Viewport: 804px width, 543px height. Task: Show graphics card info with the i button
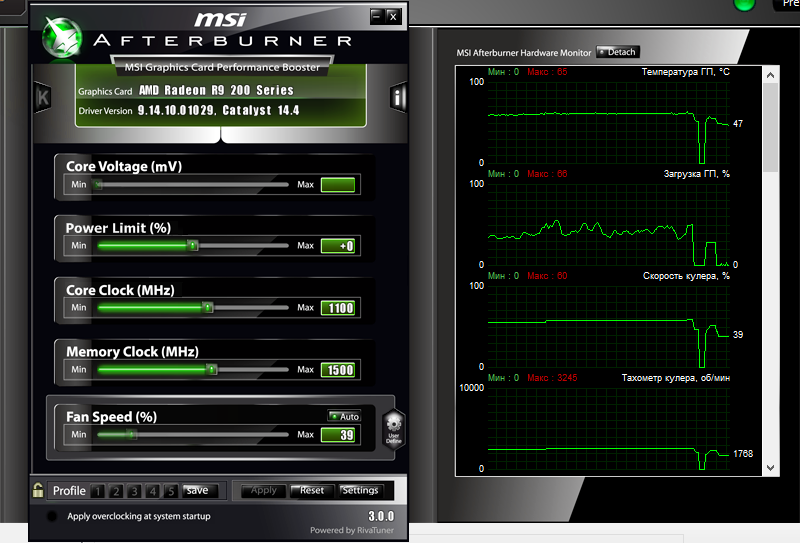[398, 96]
